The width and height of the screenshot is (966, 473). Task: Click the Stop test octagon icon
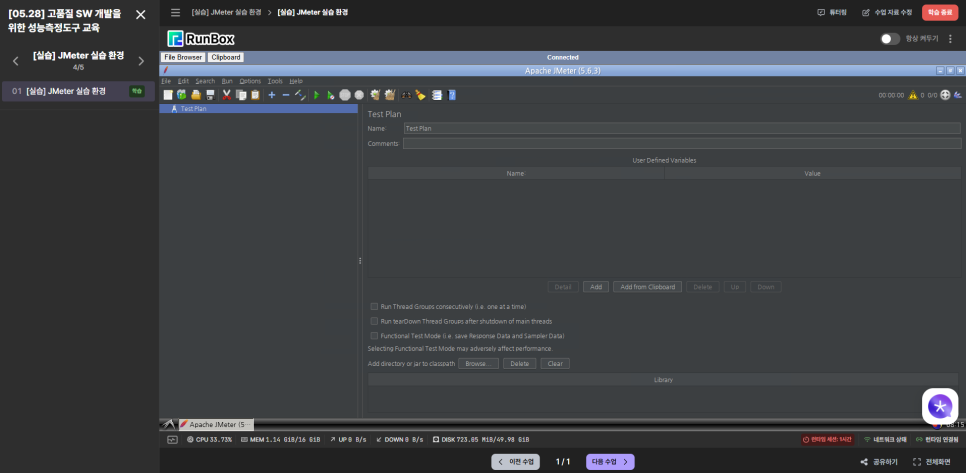tap(345, 95)
